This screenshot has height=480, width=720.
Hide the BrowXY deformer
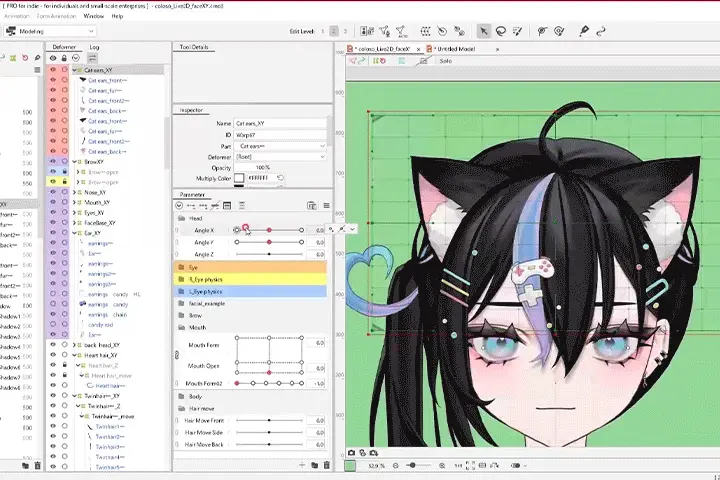(x=53, y=162)
